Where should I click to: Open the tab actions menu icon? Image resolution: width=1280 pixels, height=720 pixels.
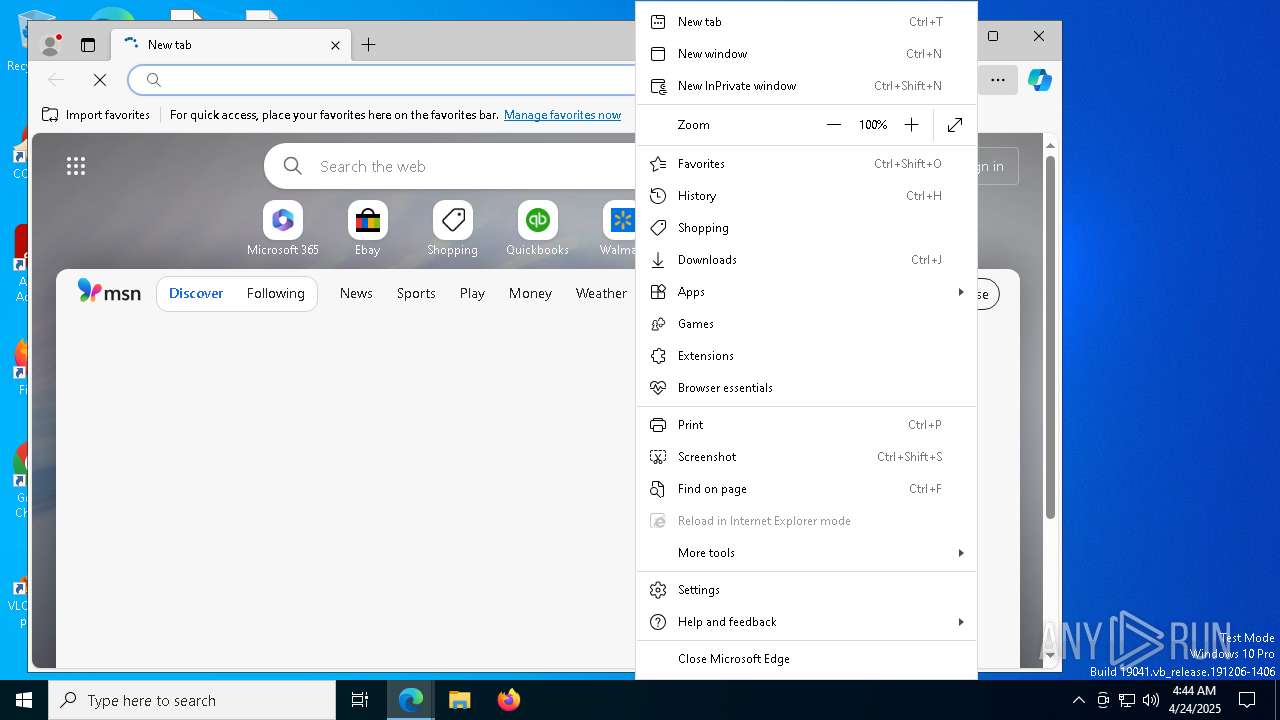click(x=88, y=45)
